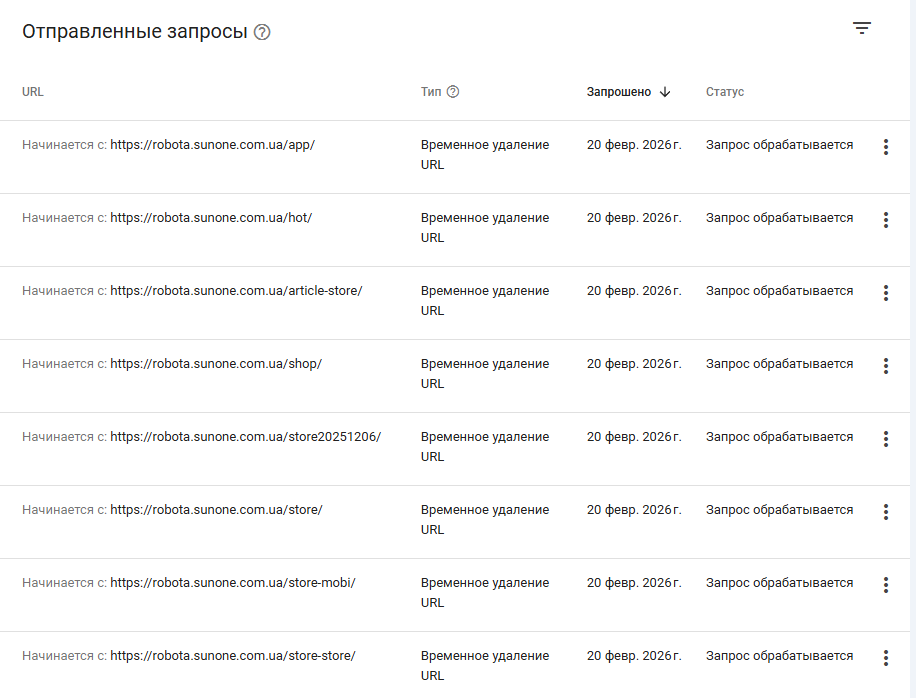
Task: Sort by the Запрошено column header
Action: [618, 92]
